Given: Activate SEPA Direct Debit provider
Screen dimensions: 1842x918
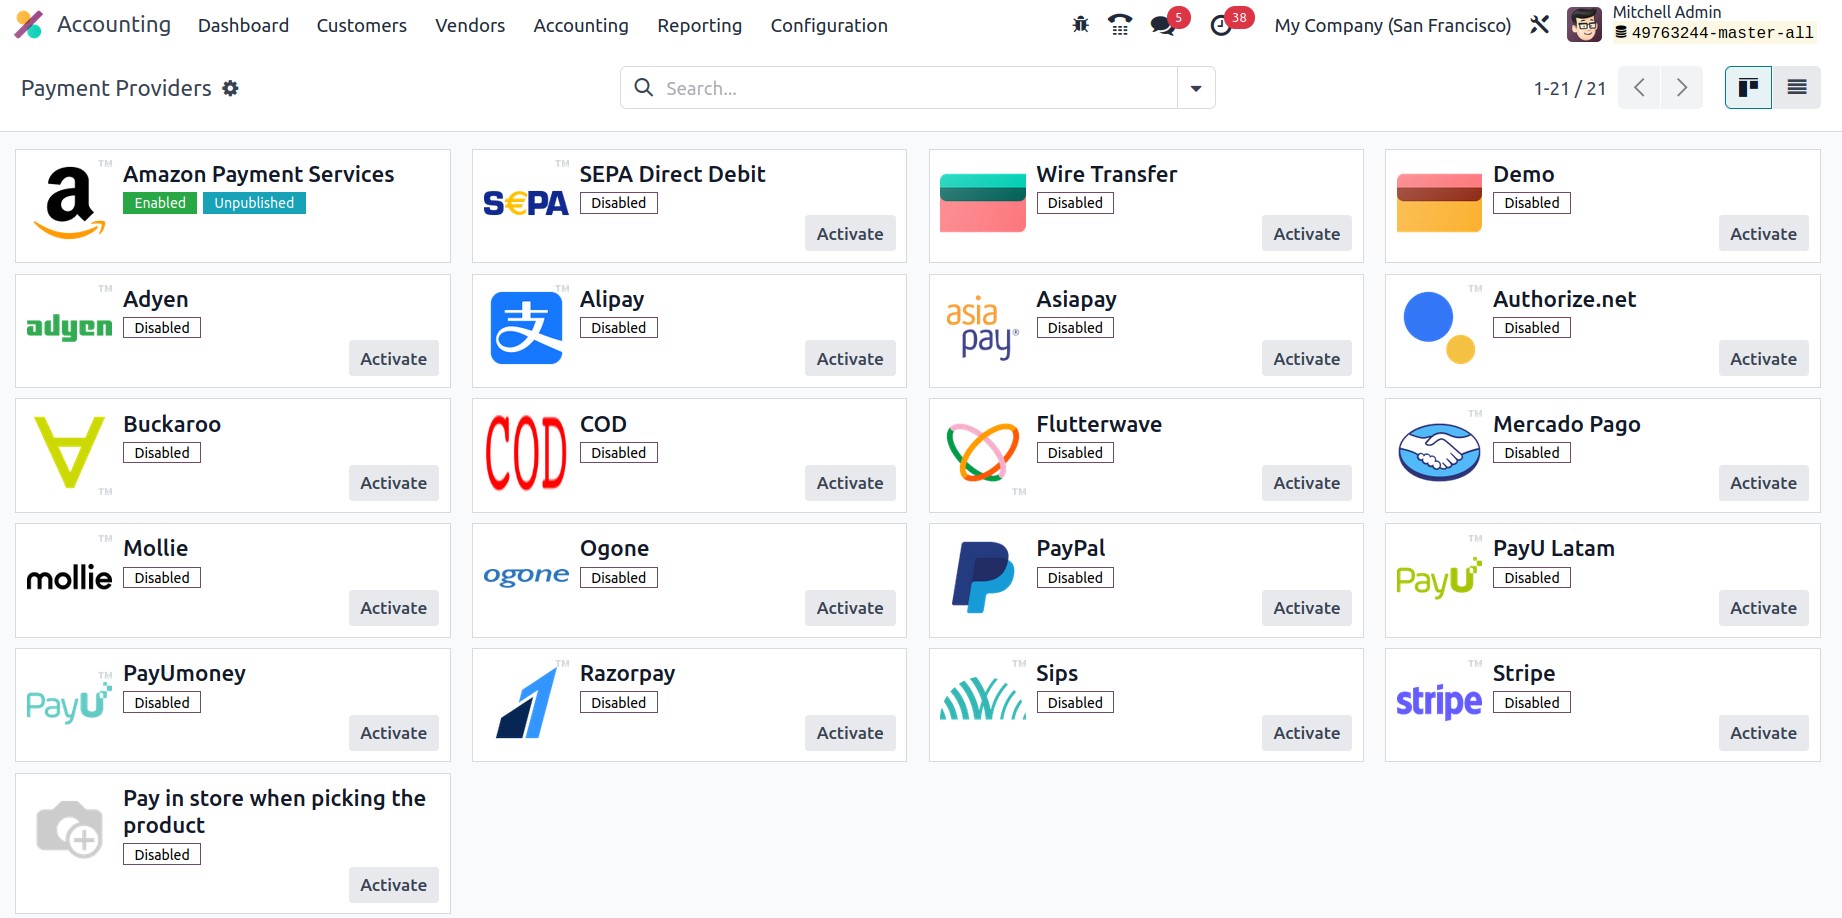Looking at the screenshot, I should 850,233.
